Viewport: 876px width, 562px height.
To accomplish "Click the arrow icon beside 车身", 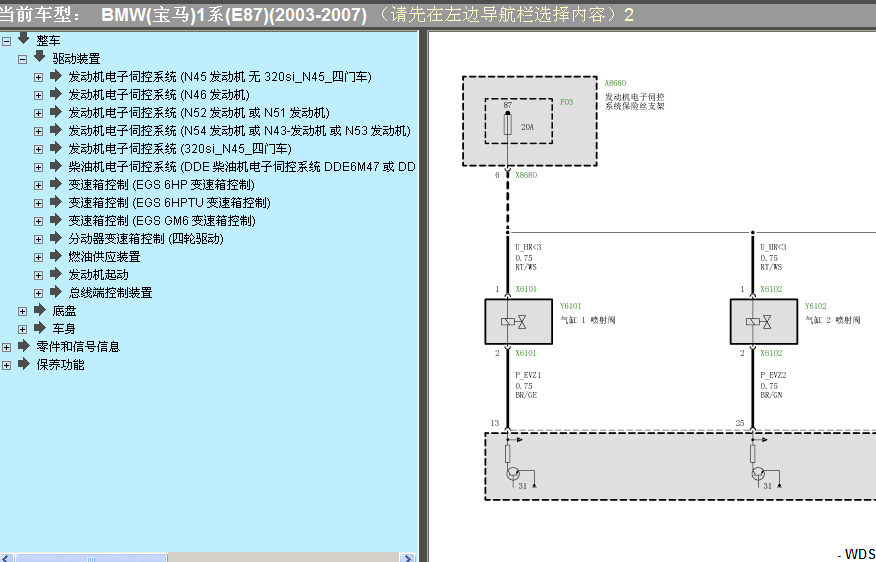I will (40, 328).
